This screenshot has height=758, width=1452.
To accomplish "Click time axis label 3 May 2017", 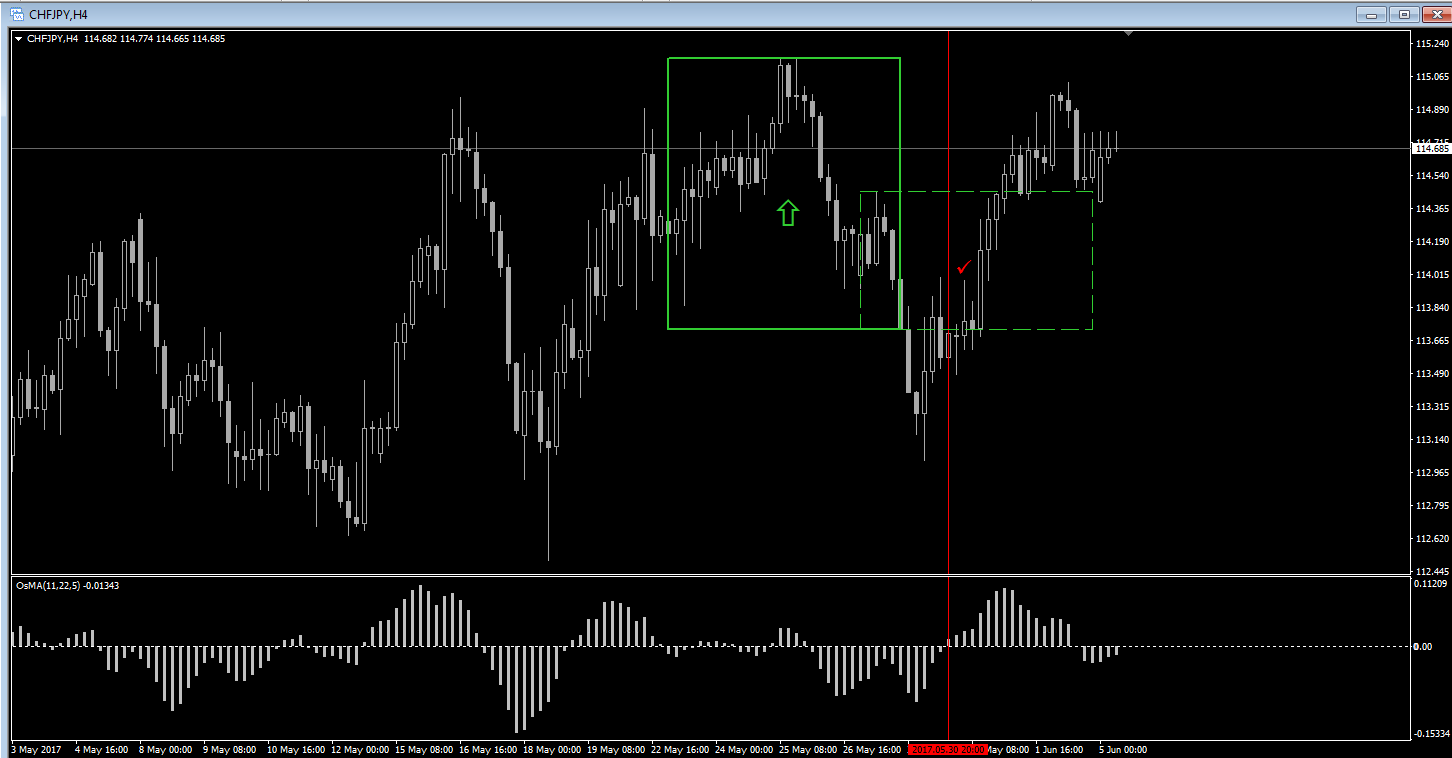I will 36,749.
